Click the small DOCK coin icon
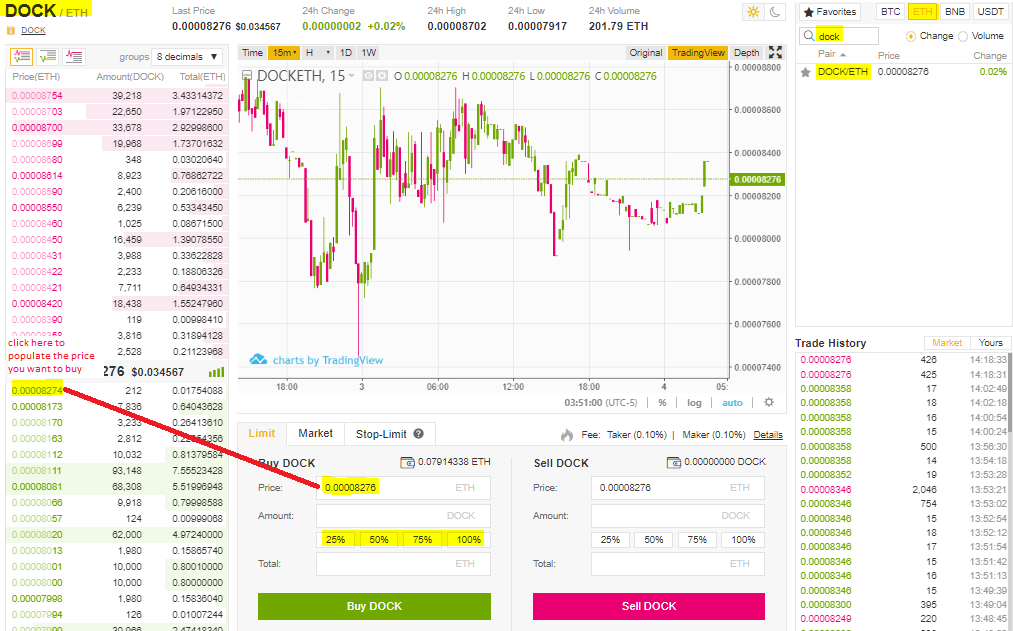This screenshot has height=631, width=1013. click(x=11, y=30)
